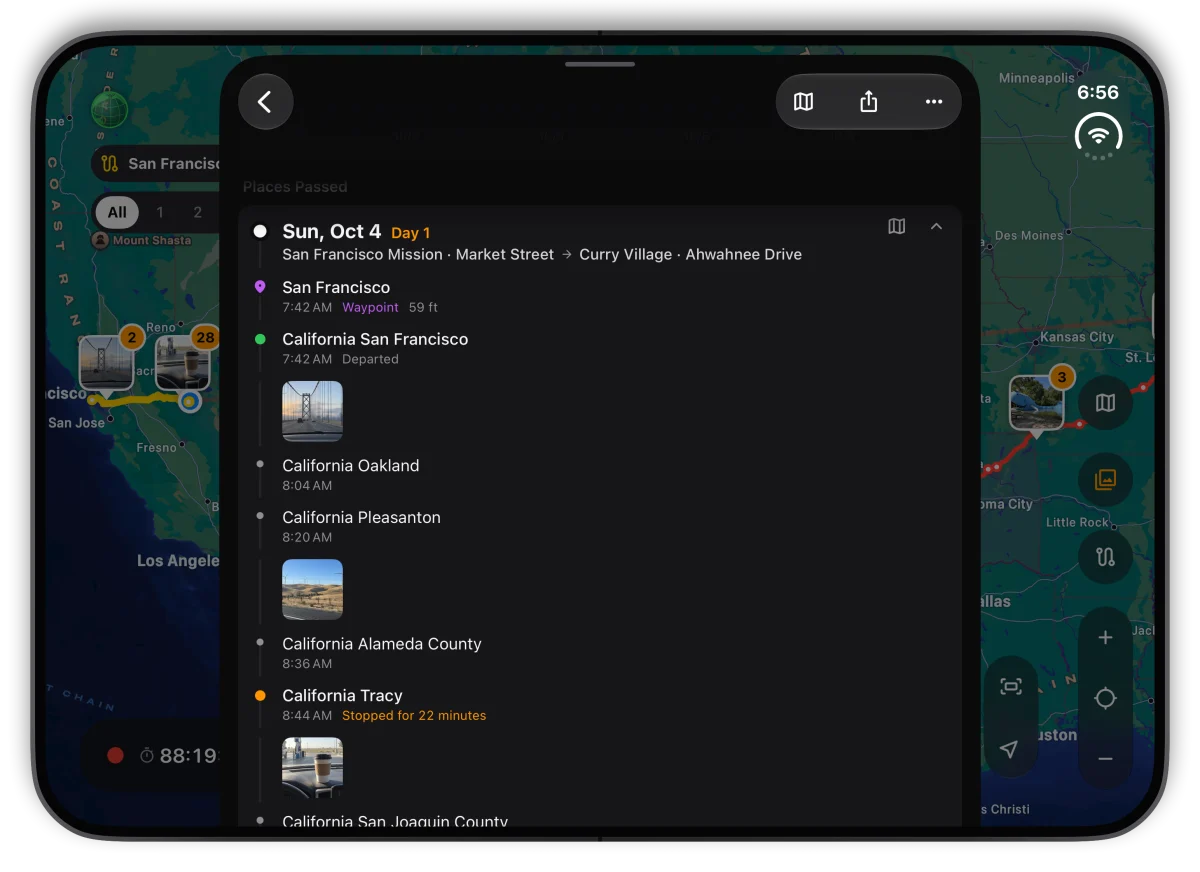Select the All days tab on map
The height and width of the screenshot is (872, 1200).
coord(117,212)
